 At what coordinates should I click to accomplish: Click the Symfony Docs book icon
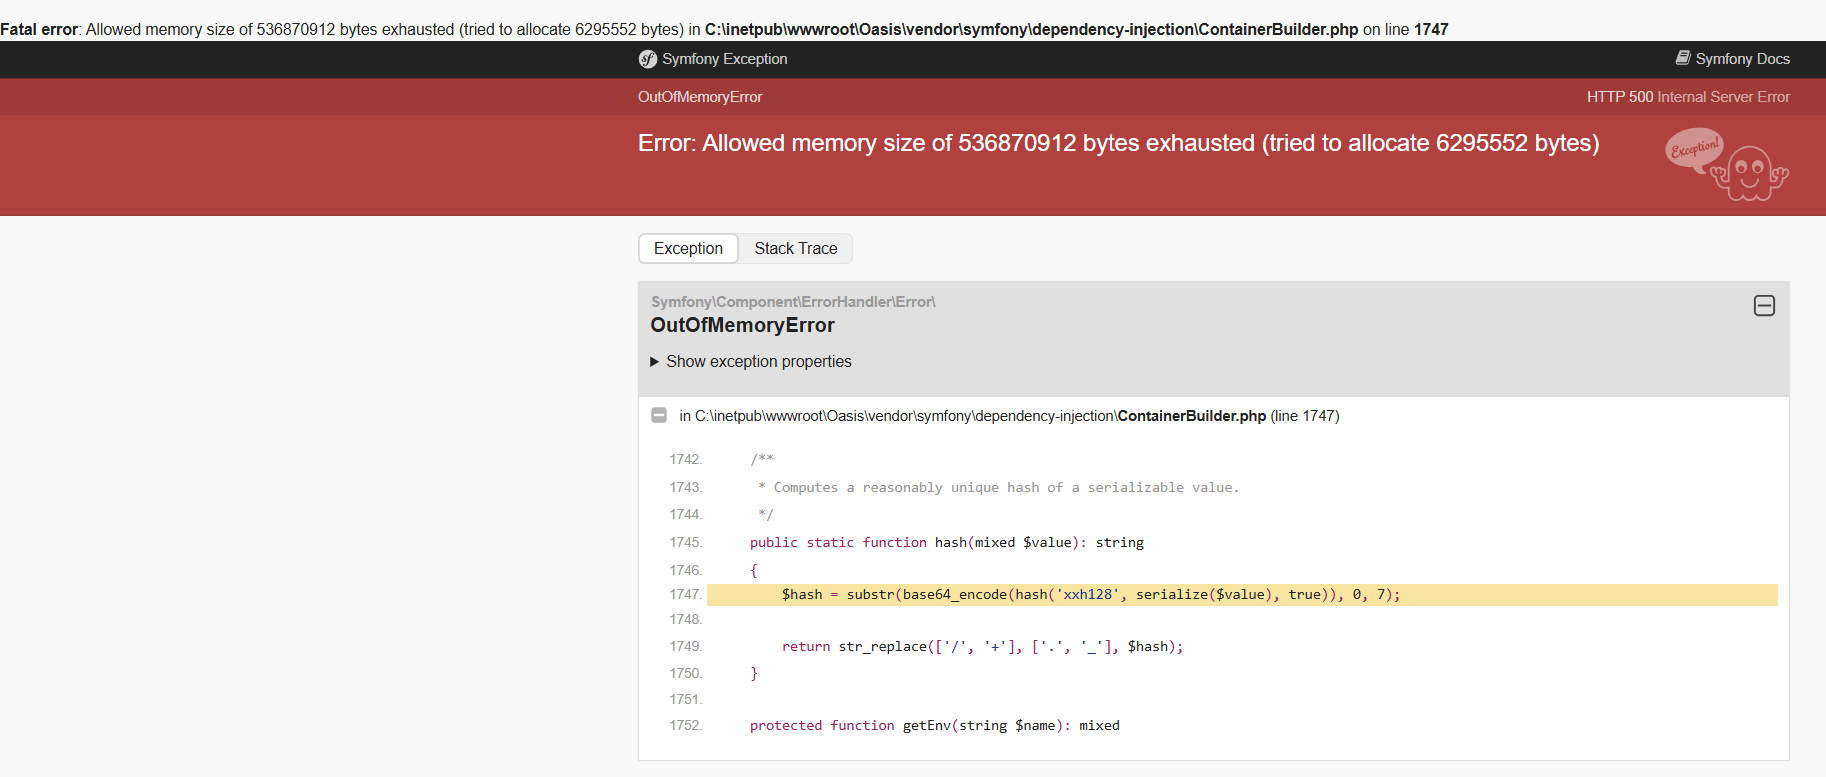pyautogui.click(x=1683, y=58)
